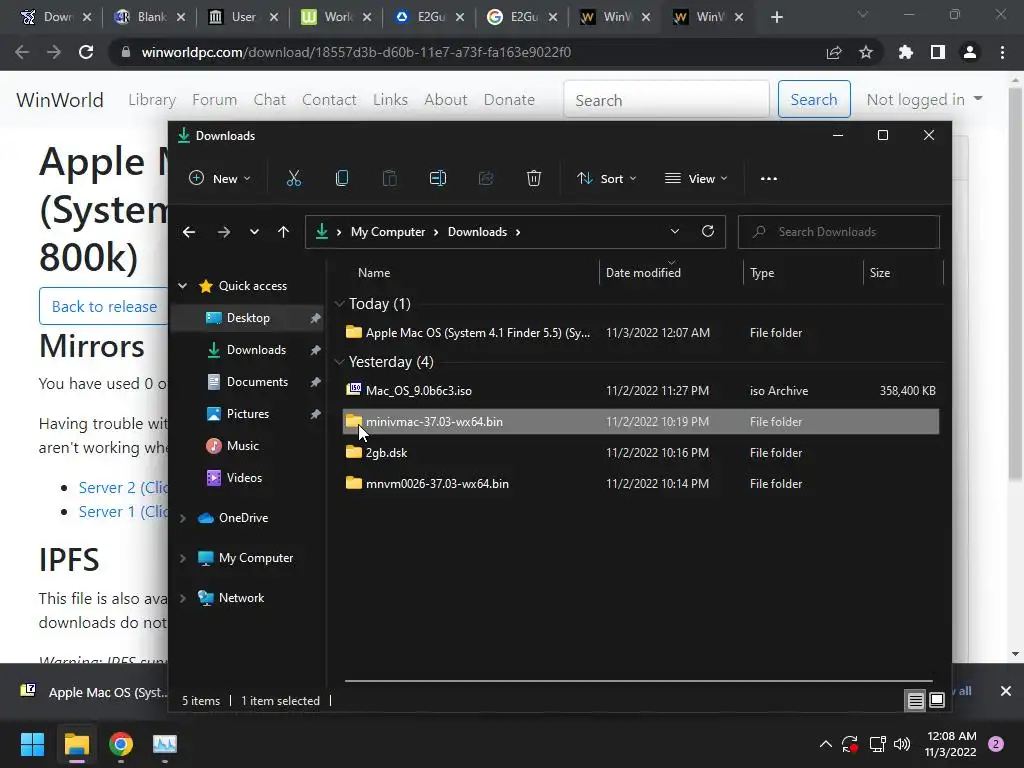1024x768 pixels.
Task: Open Chrome three-dot menu
Action: click(x=1002, y=52)
